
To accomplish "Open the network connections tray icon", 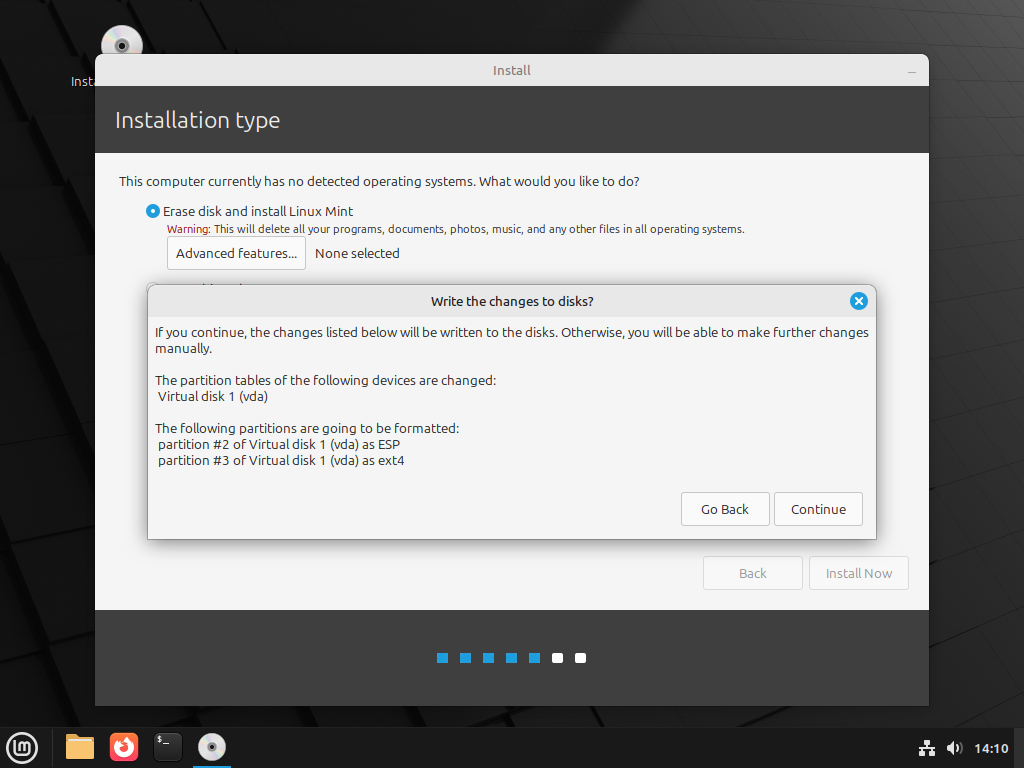I will coord(927,748).
